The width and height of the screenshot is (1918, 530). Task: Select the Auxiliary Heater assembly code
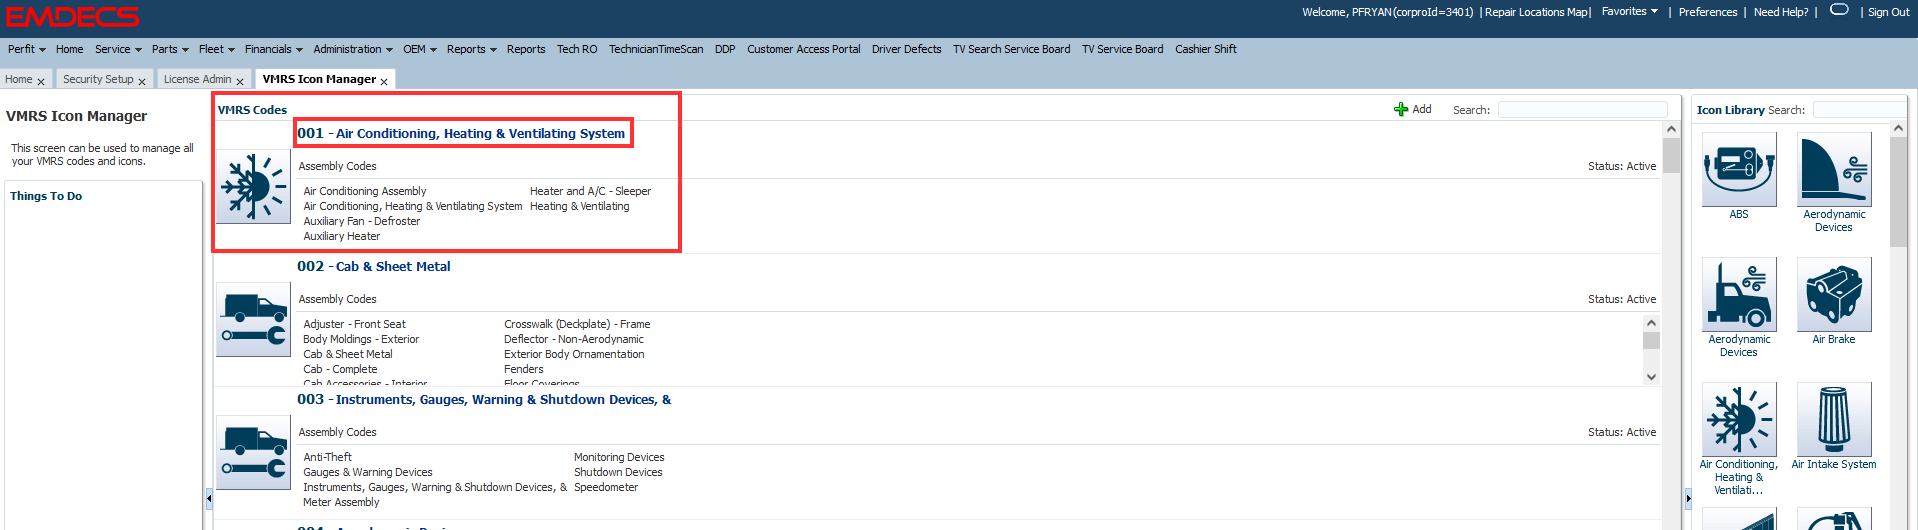tap(342, 236)
